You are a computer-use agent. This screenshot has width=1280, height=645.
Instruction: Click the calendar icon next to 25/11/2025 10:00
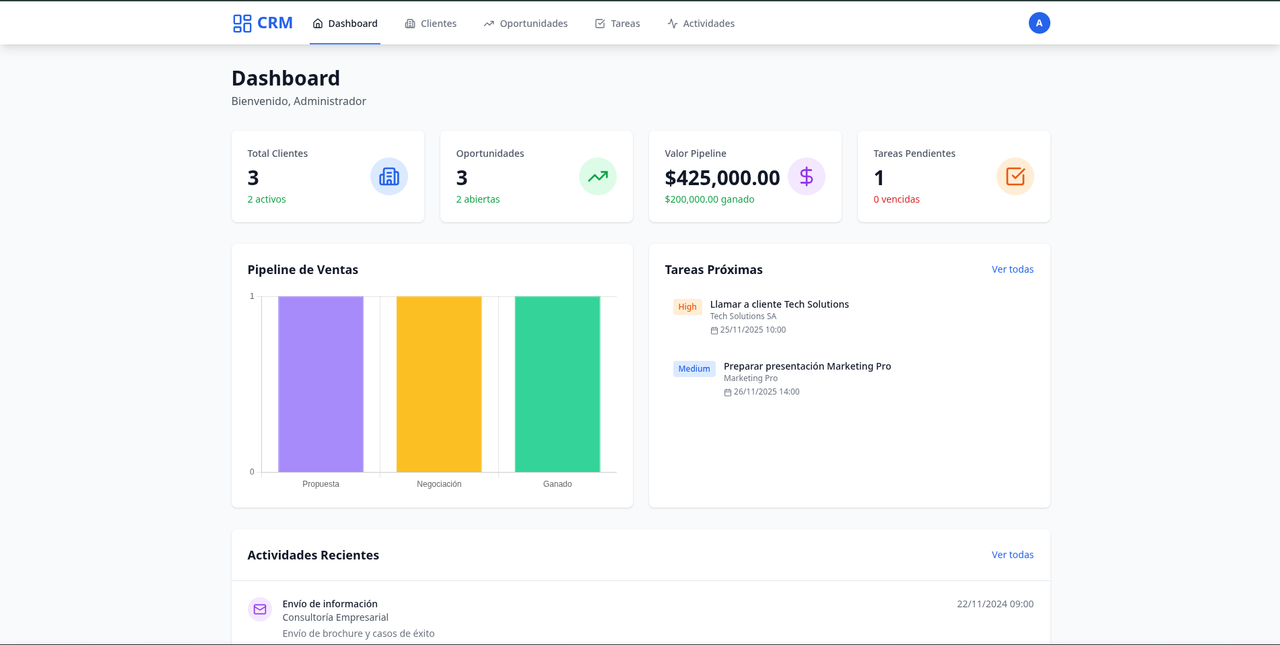[714, 330]
